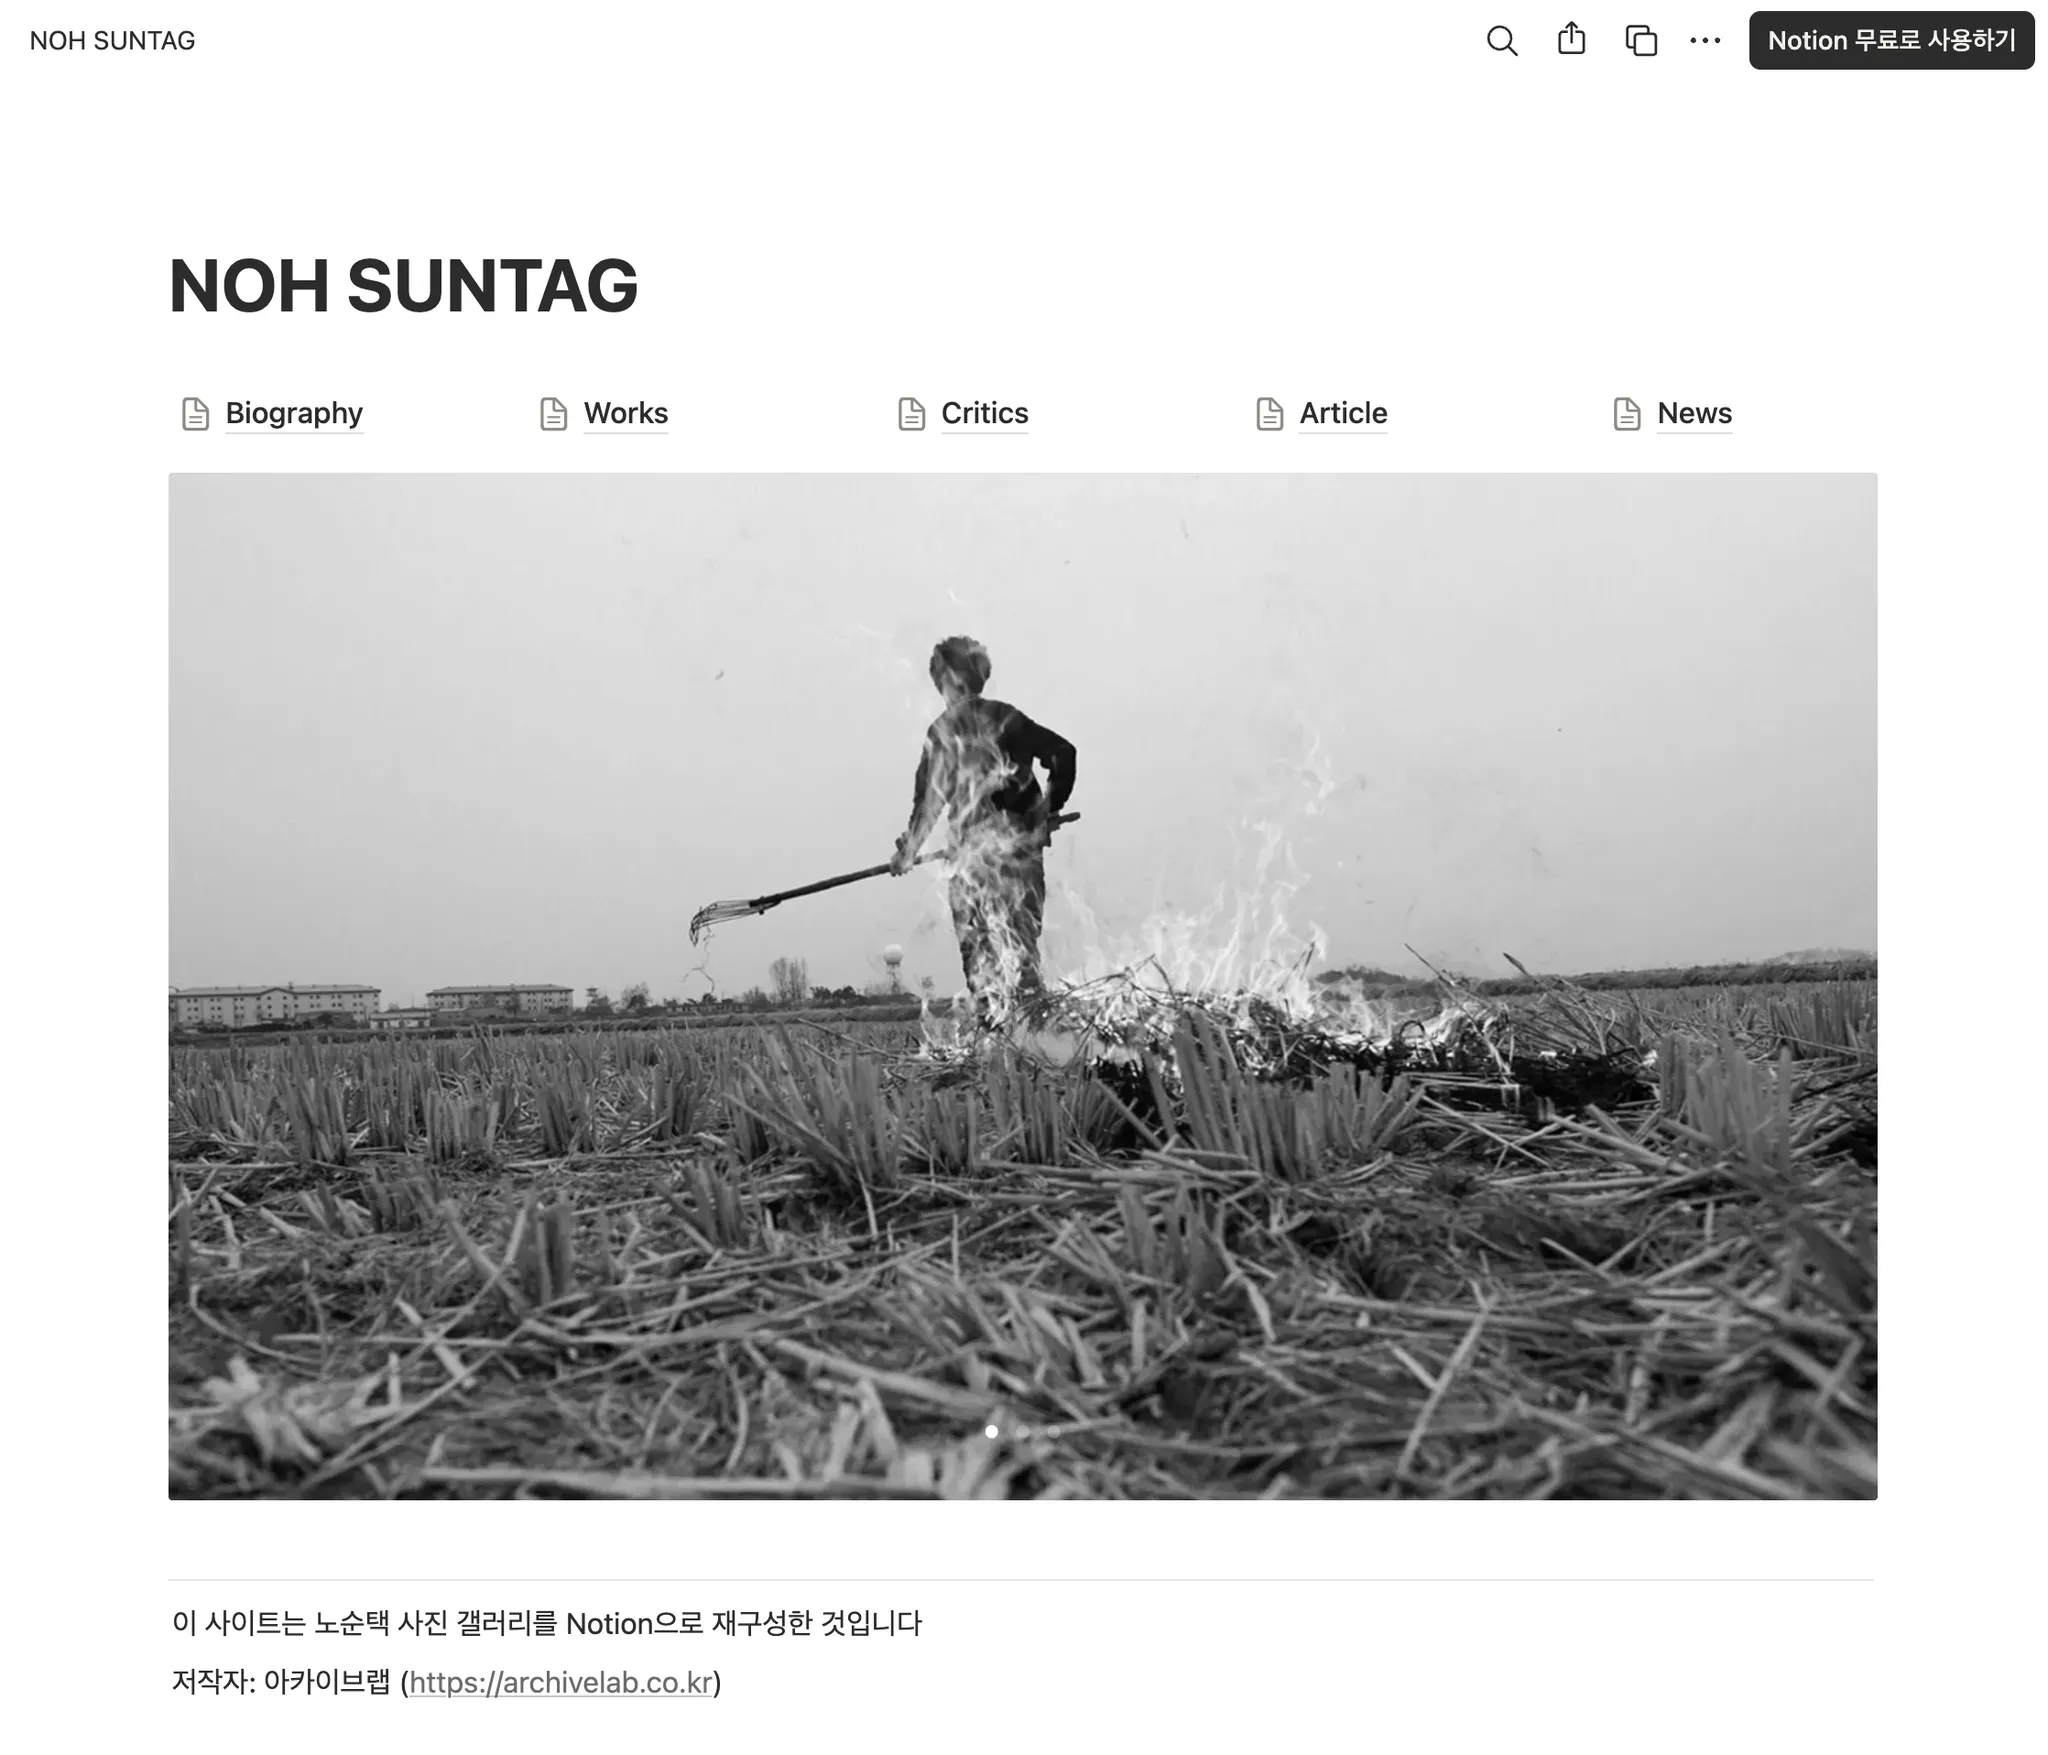Navigate to the Article page
The height and width of the screenshot is (1755, 2048).
click(1343, 413)
